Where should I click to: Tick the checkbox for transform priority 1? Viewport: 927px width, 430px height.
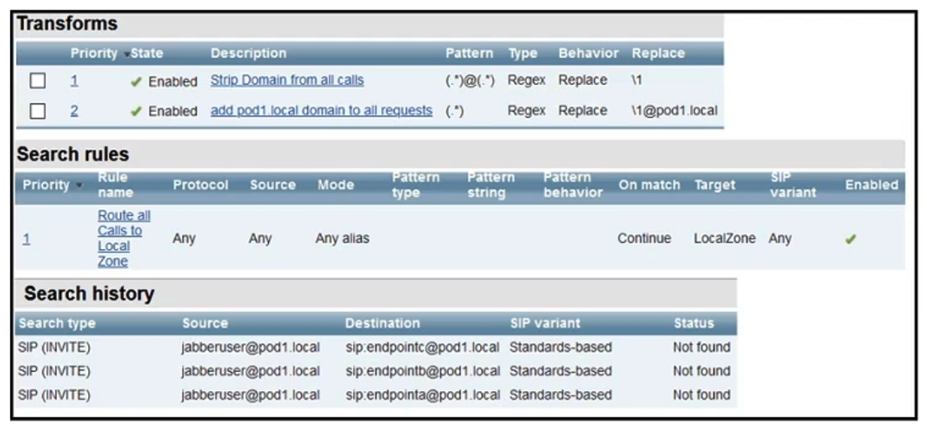[x=37, y=80]
